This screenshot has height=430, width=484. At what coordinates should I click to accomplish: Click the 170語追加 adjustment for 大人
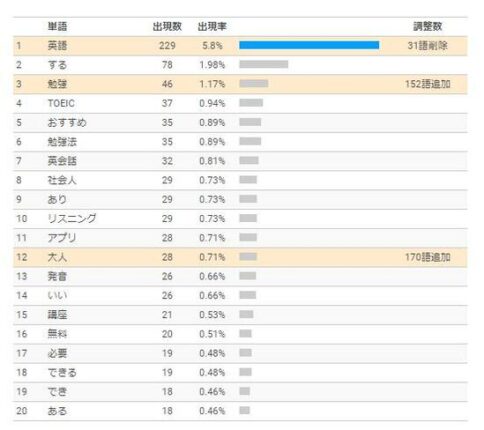[x=428, y=257]
